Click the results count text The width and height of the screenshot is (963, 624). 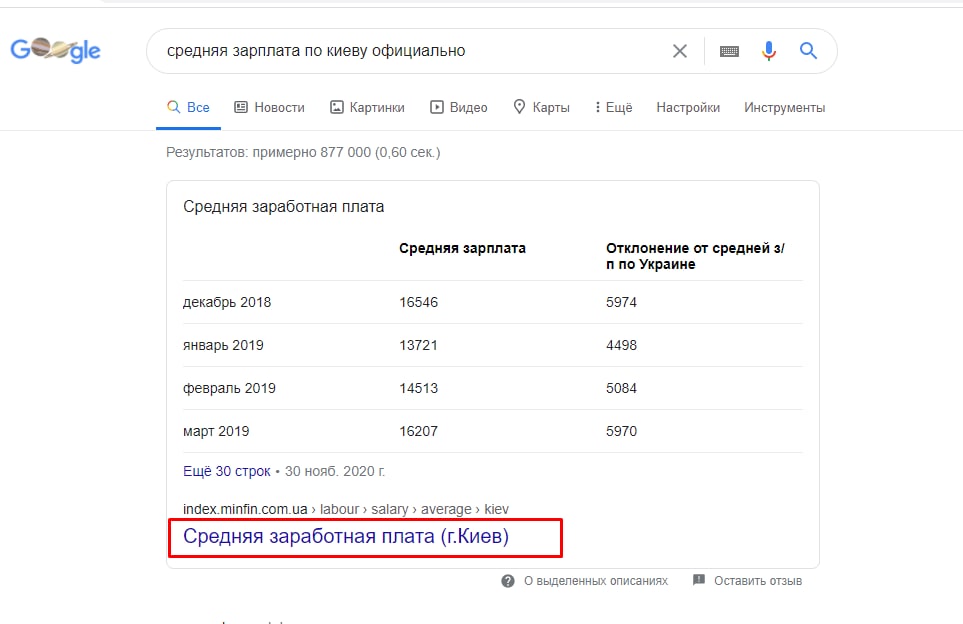pyautogui.click(x=303, y=152)
